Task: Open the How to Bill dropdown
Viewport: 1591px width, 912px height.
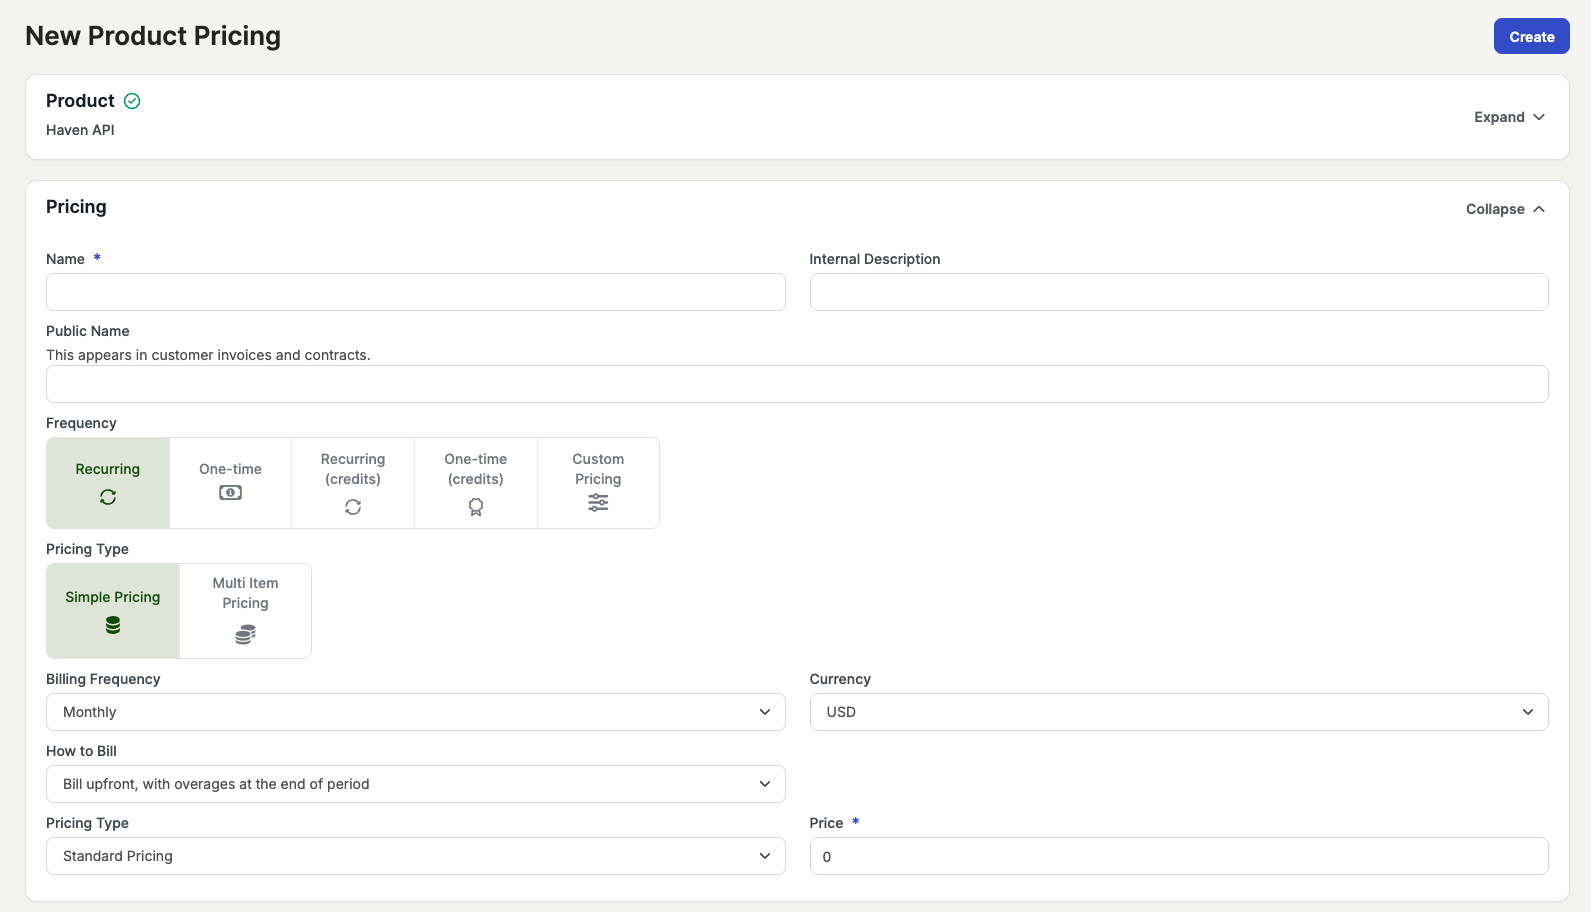Action: (x=415, y=784)
